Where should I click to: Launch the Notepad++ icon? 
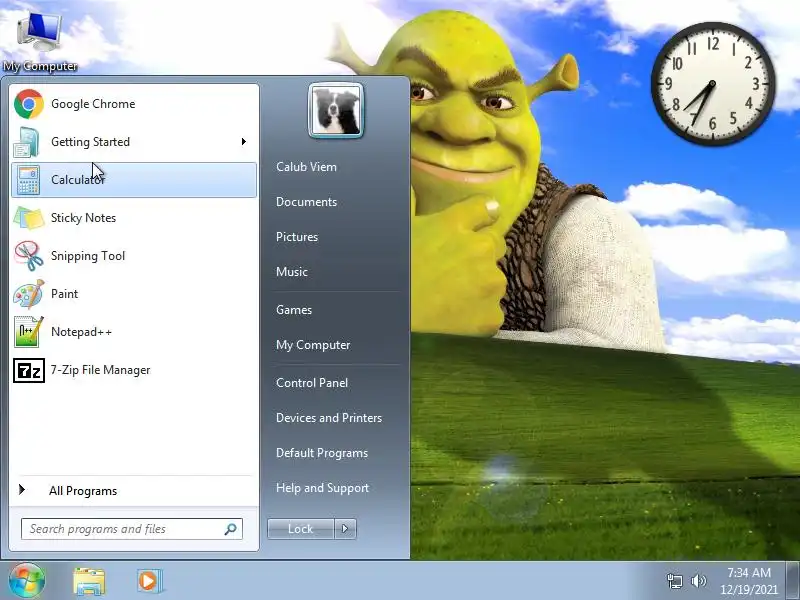tap(29, 332)
